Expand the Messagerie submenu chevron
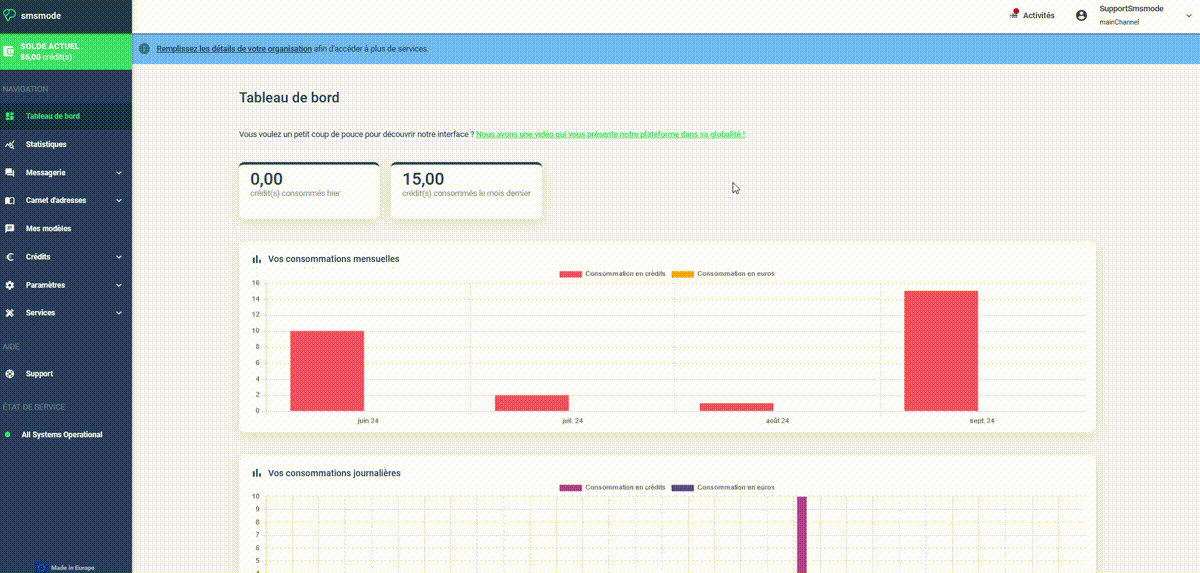 (119, 173)
